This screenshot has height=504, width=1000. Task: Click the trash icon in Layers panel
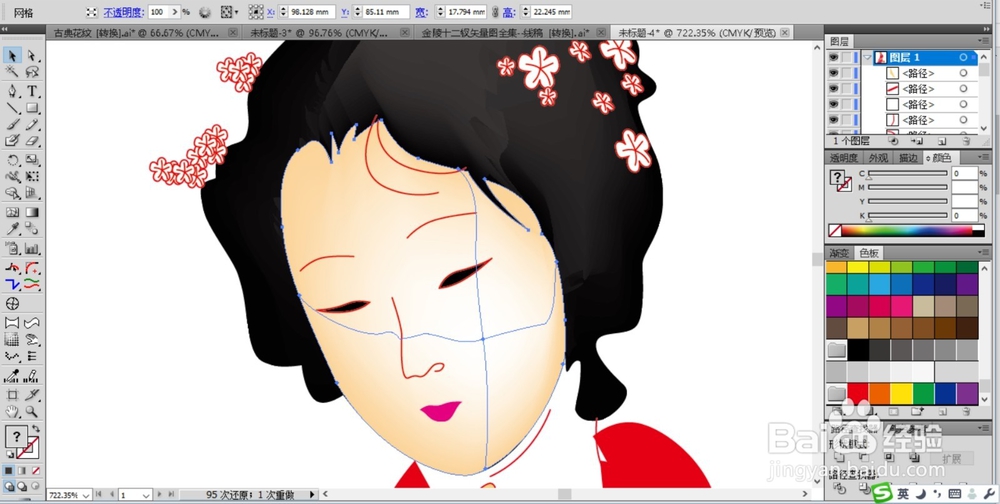point(966,141)
